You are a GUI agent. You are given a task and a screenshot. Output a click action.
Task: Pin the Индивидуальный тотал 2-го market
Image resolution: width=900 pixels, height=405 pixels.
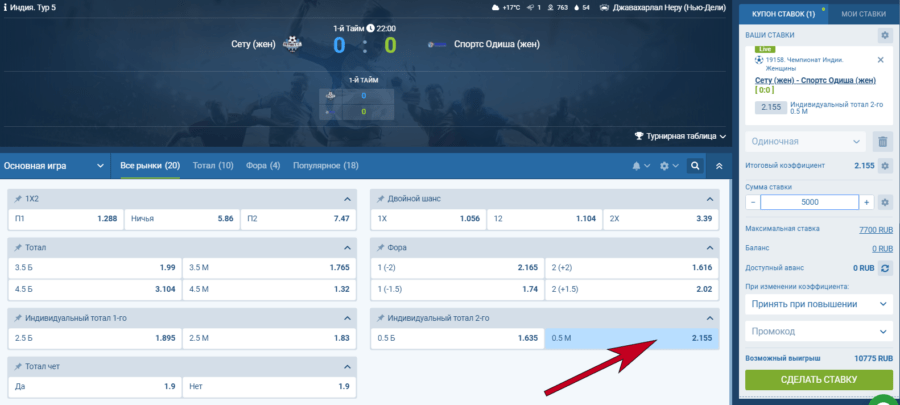tap(380, 318)
